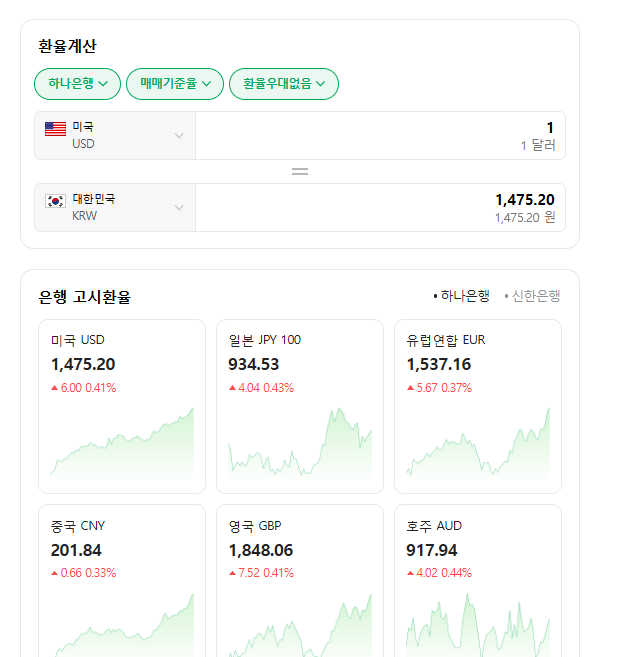Image resolution: width=623 pixels, height=657 pixels.
Task: Open the 호주 AUD rate card
Action: click(478, 581)
